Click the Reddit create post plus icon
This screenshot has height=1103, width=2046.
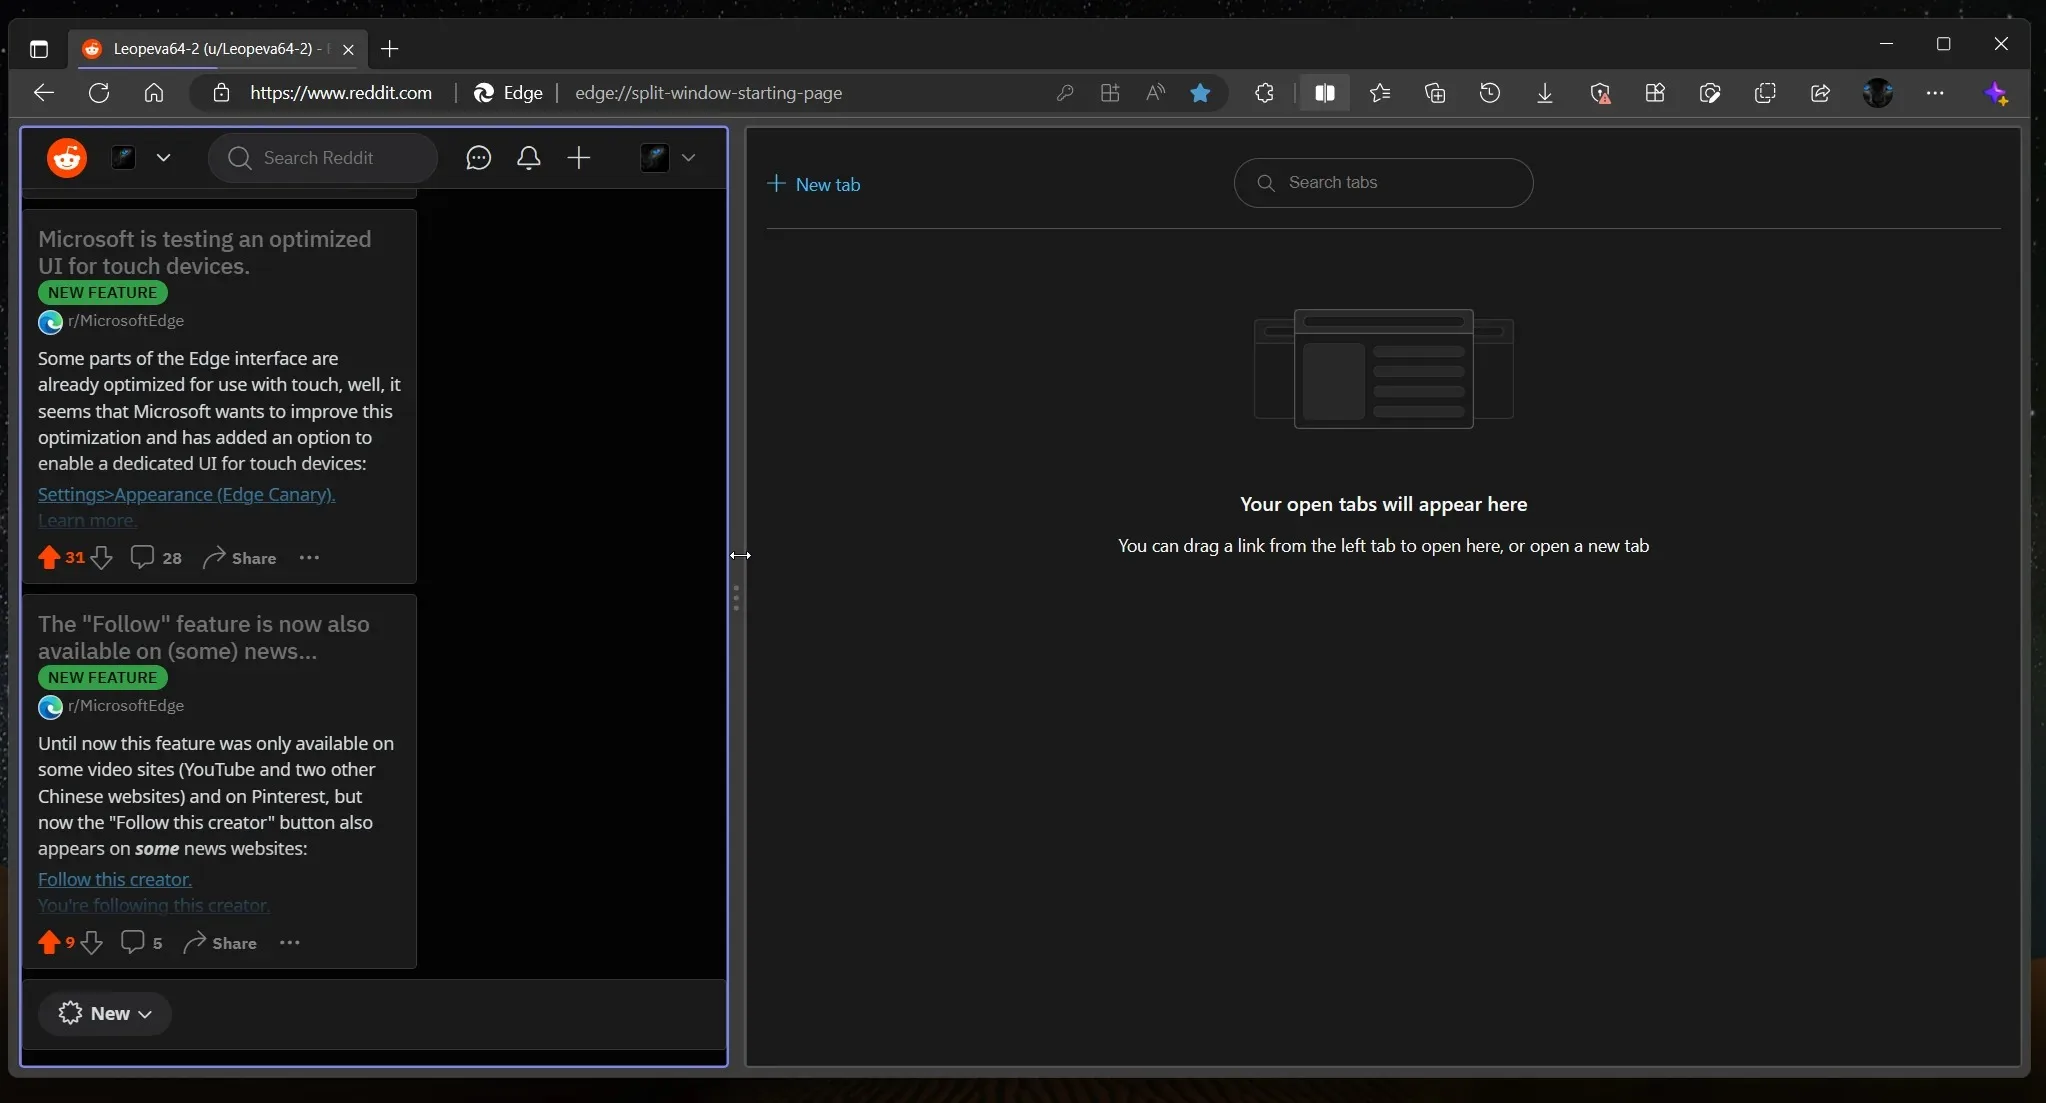[579, 158]
